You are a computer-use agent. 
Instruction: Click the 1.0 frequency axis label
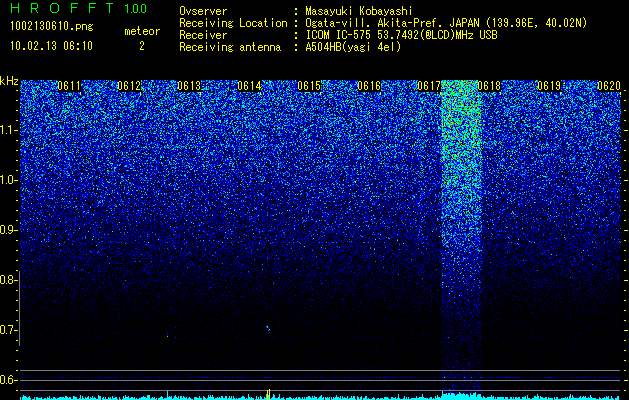point(8,180)
